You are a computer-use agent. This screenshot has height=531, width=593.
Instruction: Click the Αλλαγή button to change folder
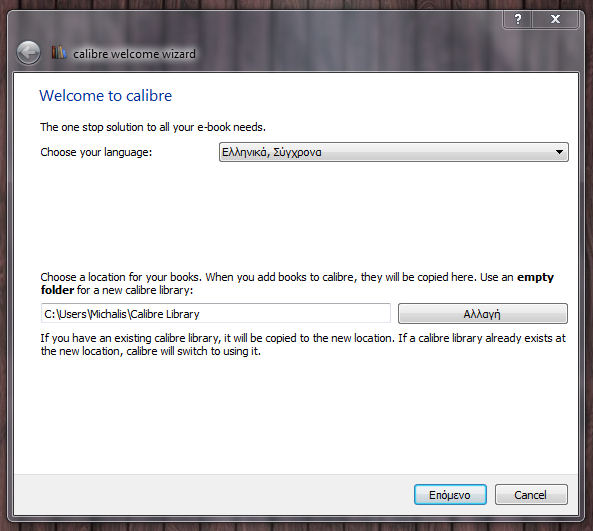pos(483,314)
